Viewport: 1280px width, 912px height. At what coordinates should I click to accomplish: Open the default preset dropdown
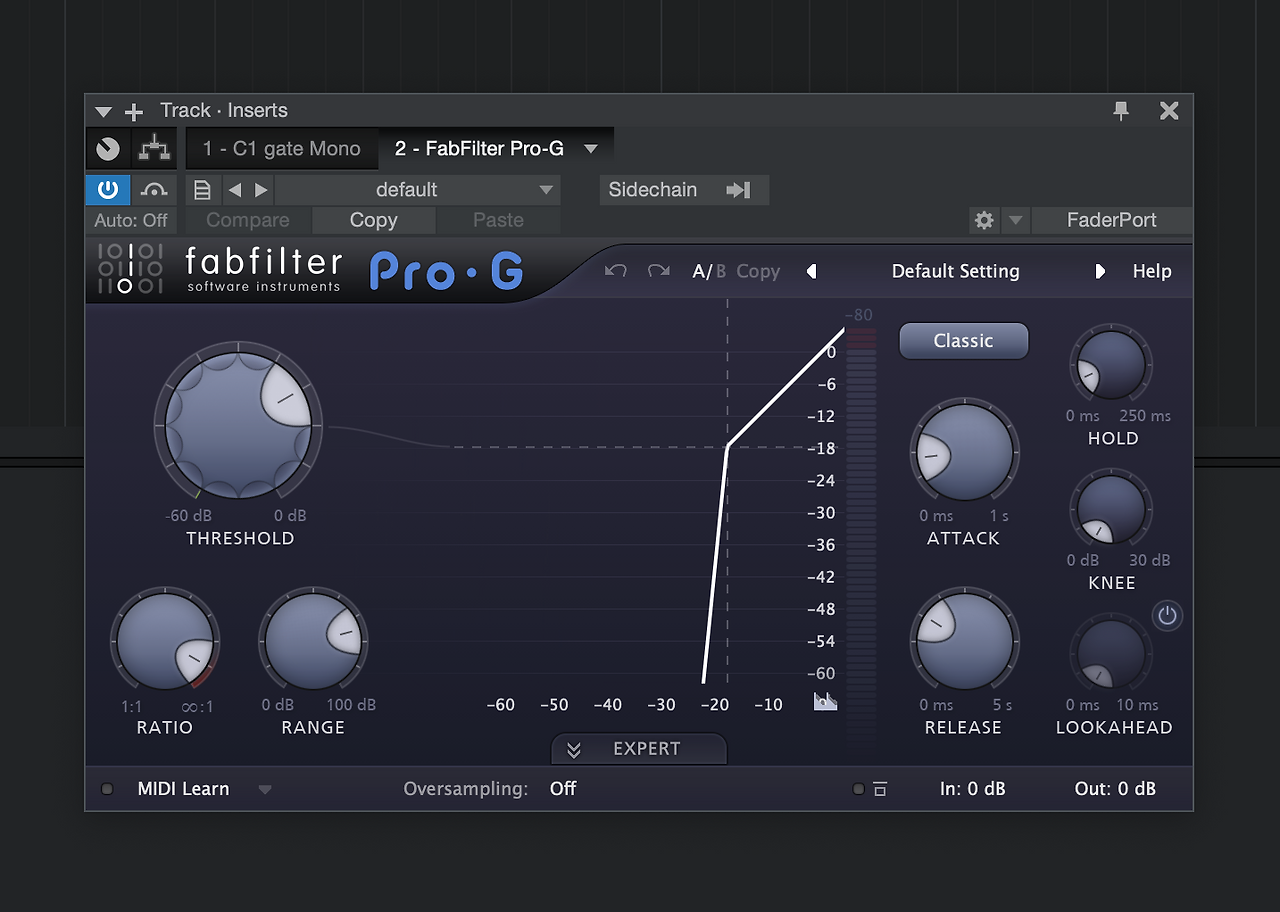[418, 190]
